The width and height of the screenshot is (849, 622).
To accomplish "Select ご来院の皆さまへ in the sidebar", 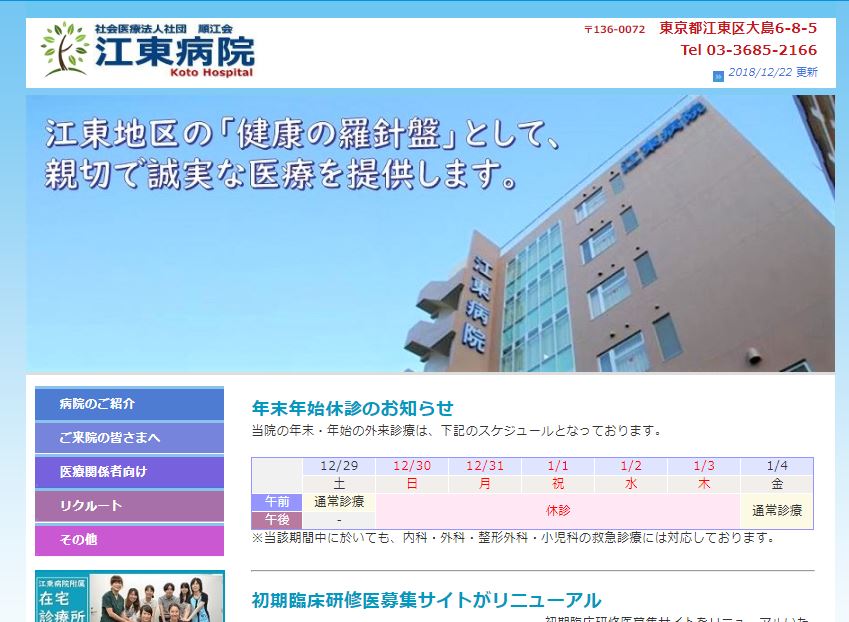I will (x=129, y=438).
